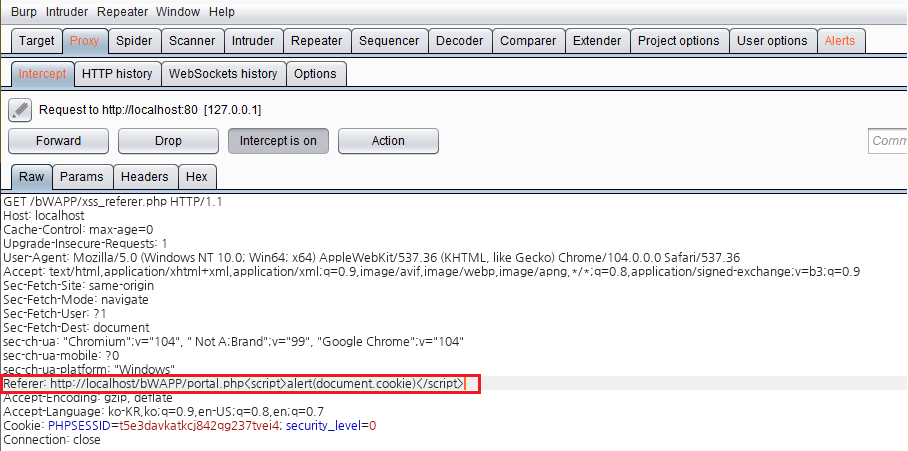Click the sec-ch-ua Chromium header line
This screenshot has height=451, width=908.
pyautogui.click(x=234, y=342)
